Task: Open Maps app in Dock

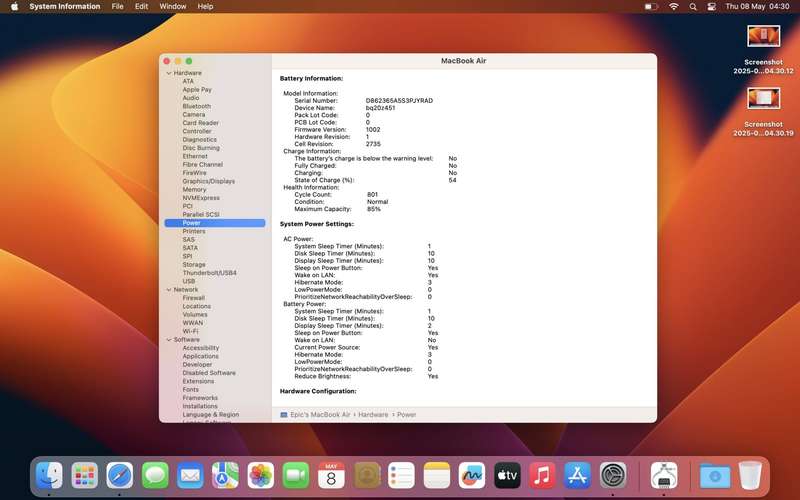Action: click(226, 476)
